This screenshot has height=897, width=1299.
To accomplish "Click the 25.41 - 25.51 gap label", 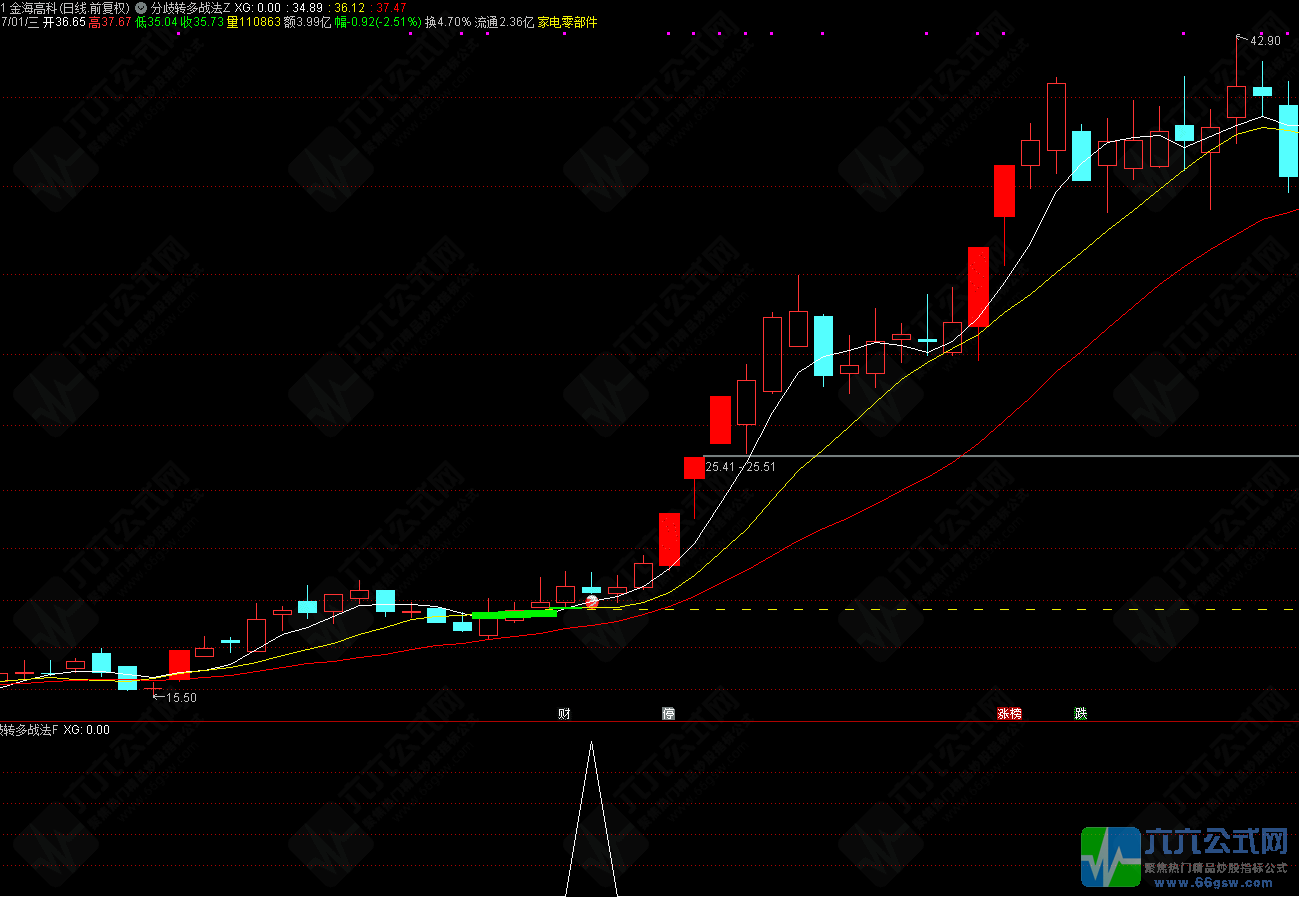I will (740, 466).
